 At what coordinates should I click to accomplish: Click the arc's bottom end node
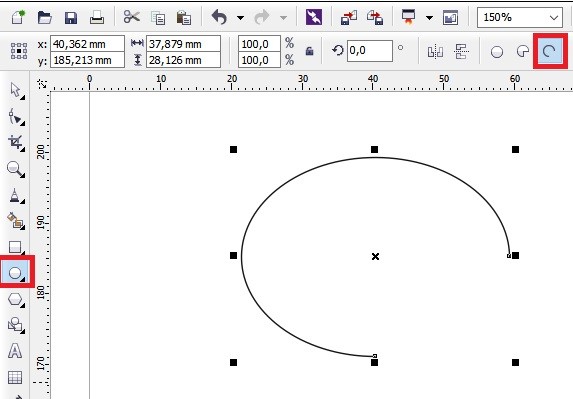(375, 356)
